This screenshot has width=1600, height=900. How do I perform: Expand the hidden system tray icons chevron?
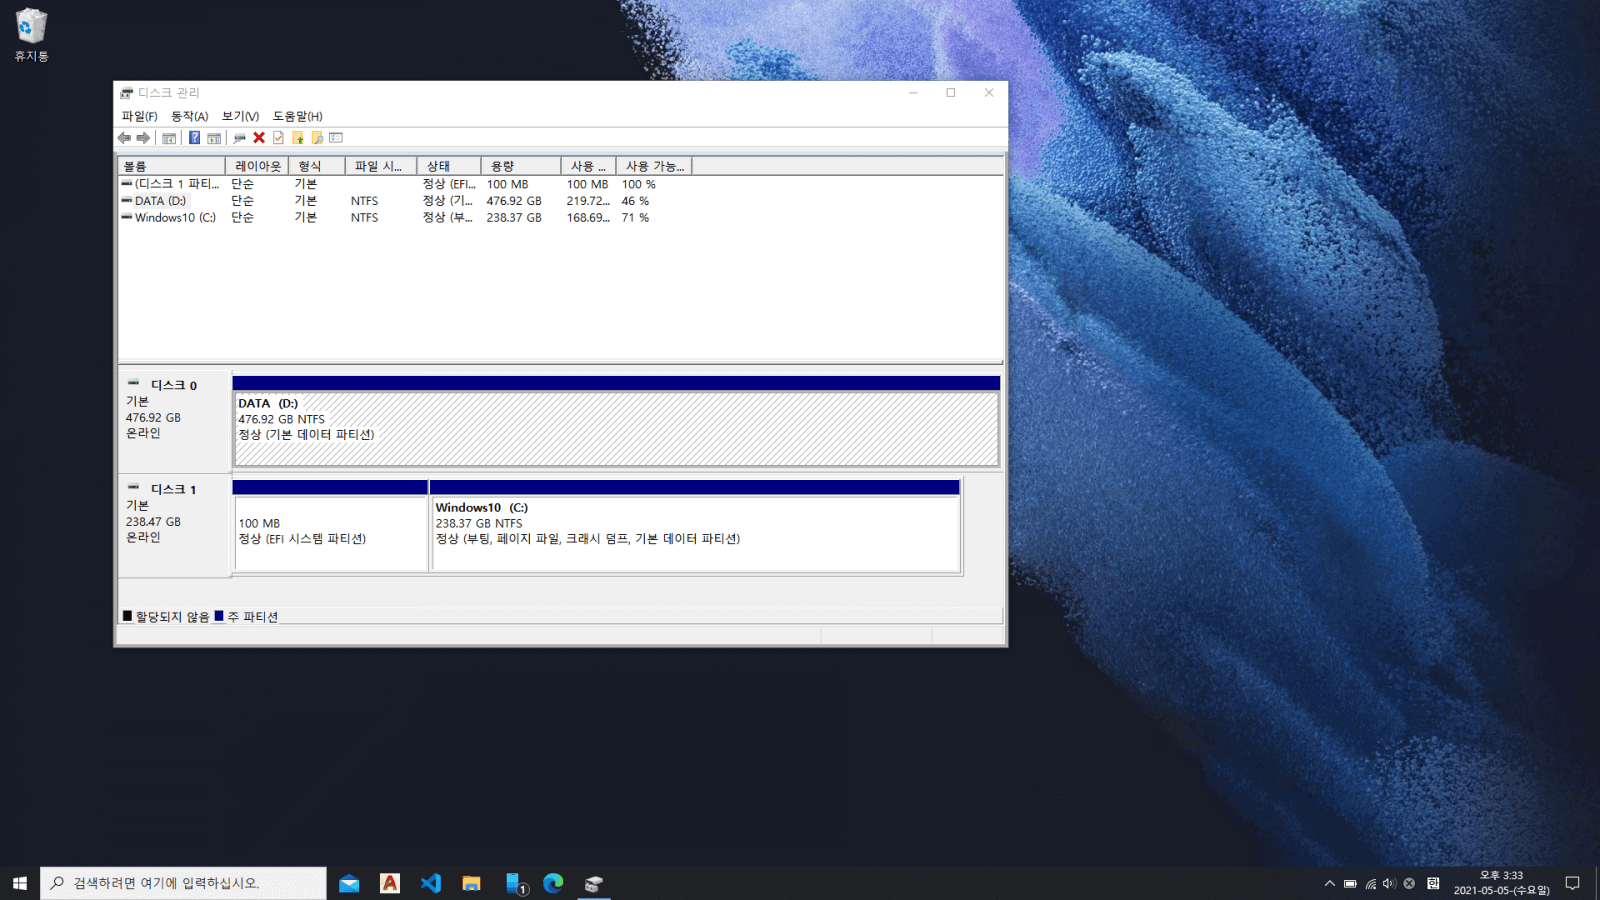tap(1329, 883)
